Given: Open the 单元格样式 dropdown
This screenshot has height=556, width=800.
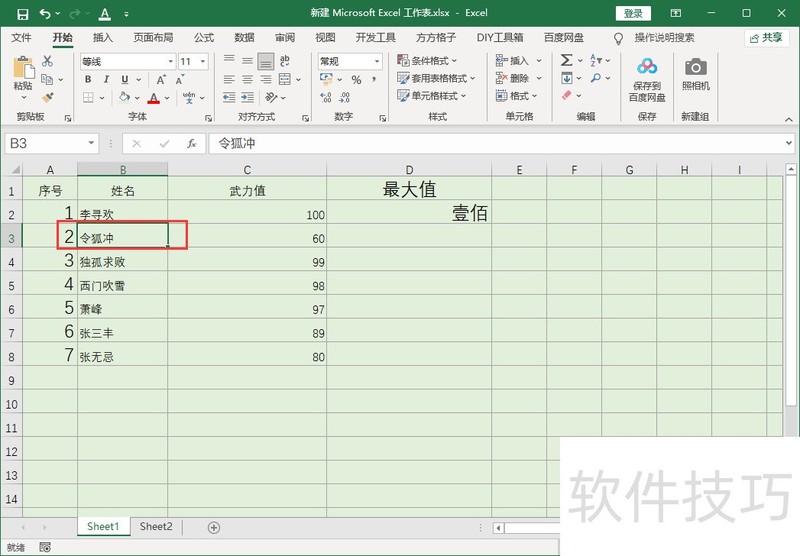Looking at the screenshot, I should pos(432,95).
